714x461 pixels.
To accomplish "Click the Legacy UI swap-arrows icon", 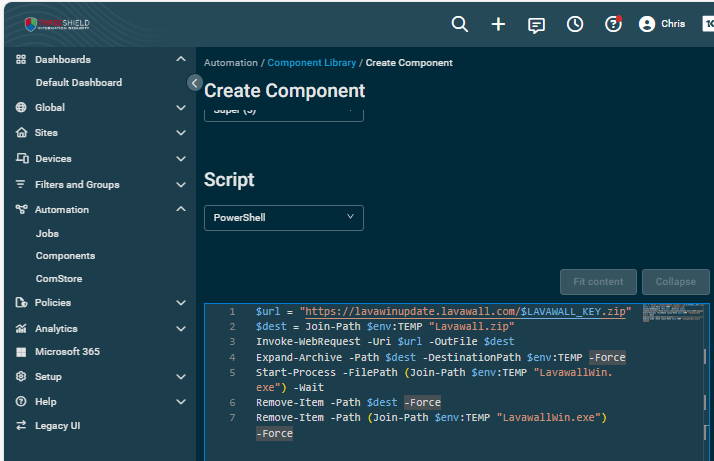I will (21, 425).
